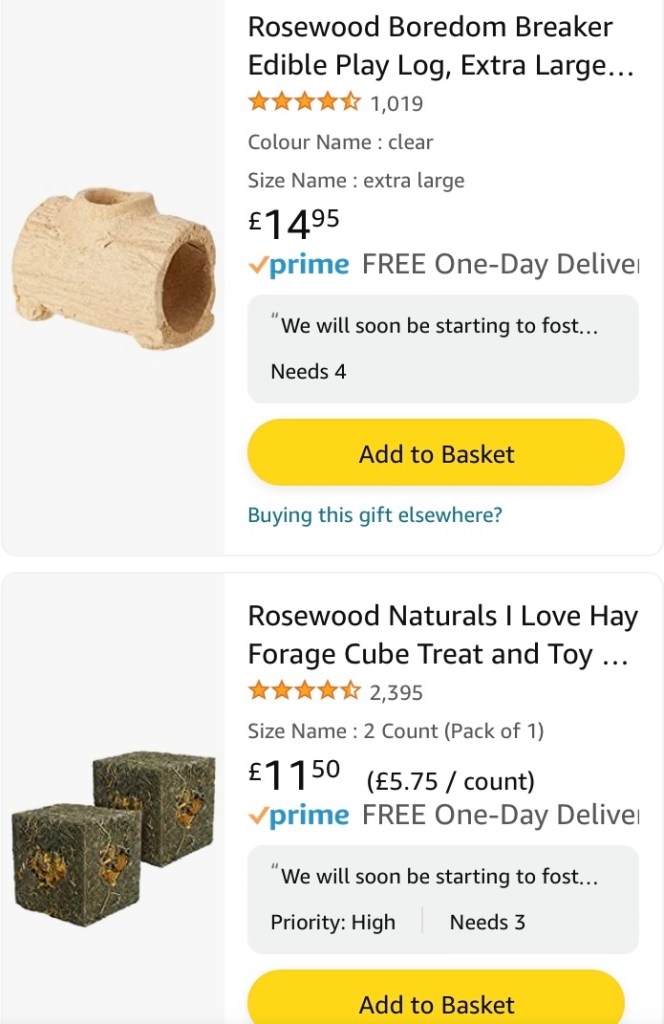Open the 1,019 reviews count

(x=396, y=103)
